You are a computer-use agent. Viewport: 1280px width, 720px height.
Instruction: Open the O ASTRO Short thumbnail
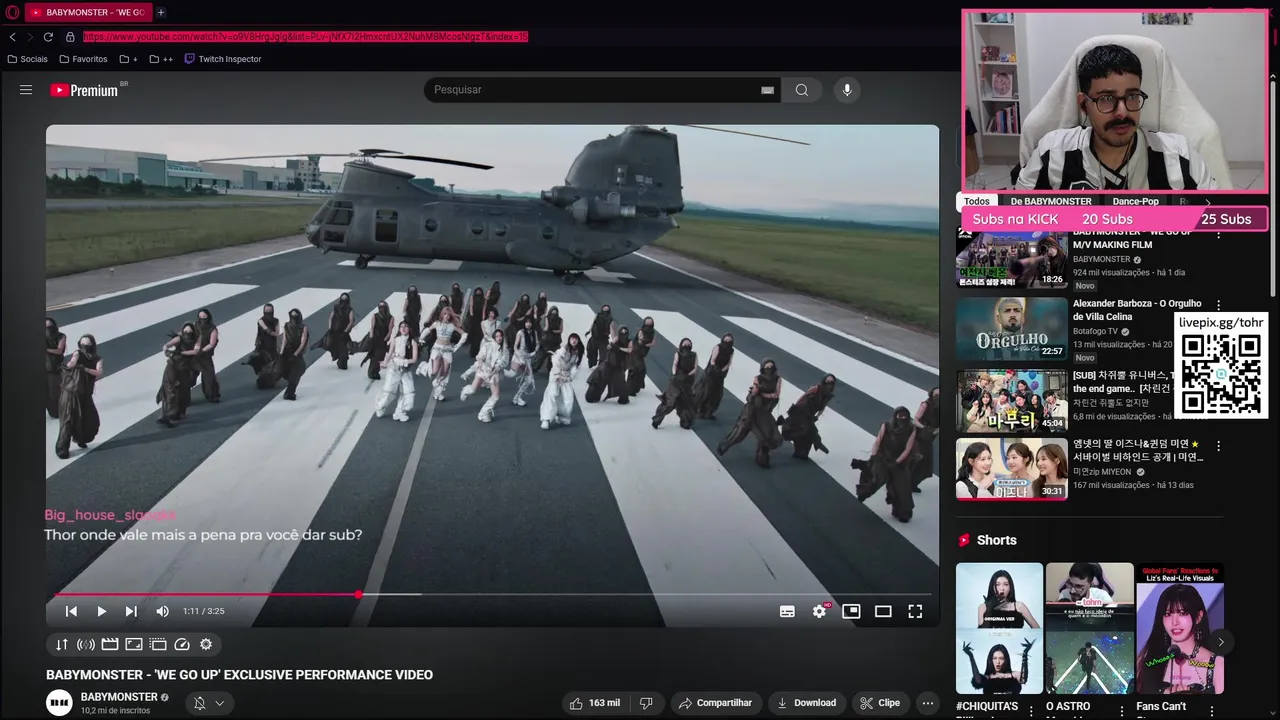(x=1089, y=628)
